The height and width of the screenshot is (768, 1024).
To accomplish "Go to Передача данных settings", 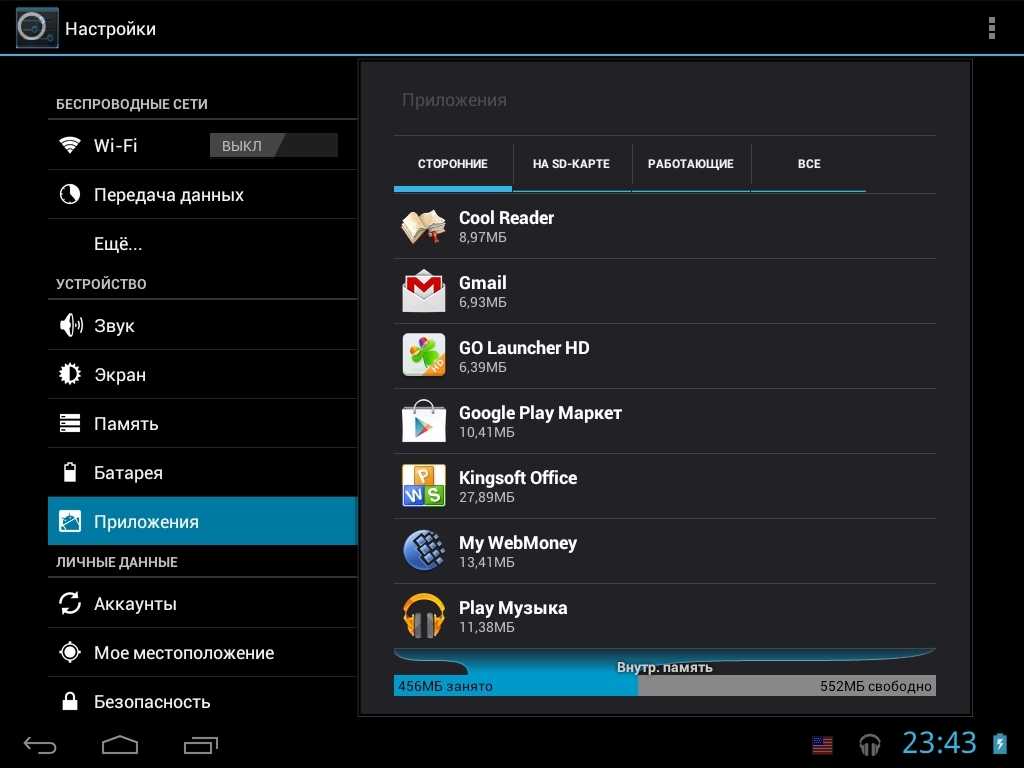I will tap(168, 195).
